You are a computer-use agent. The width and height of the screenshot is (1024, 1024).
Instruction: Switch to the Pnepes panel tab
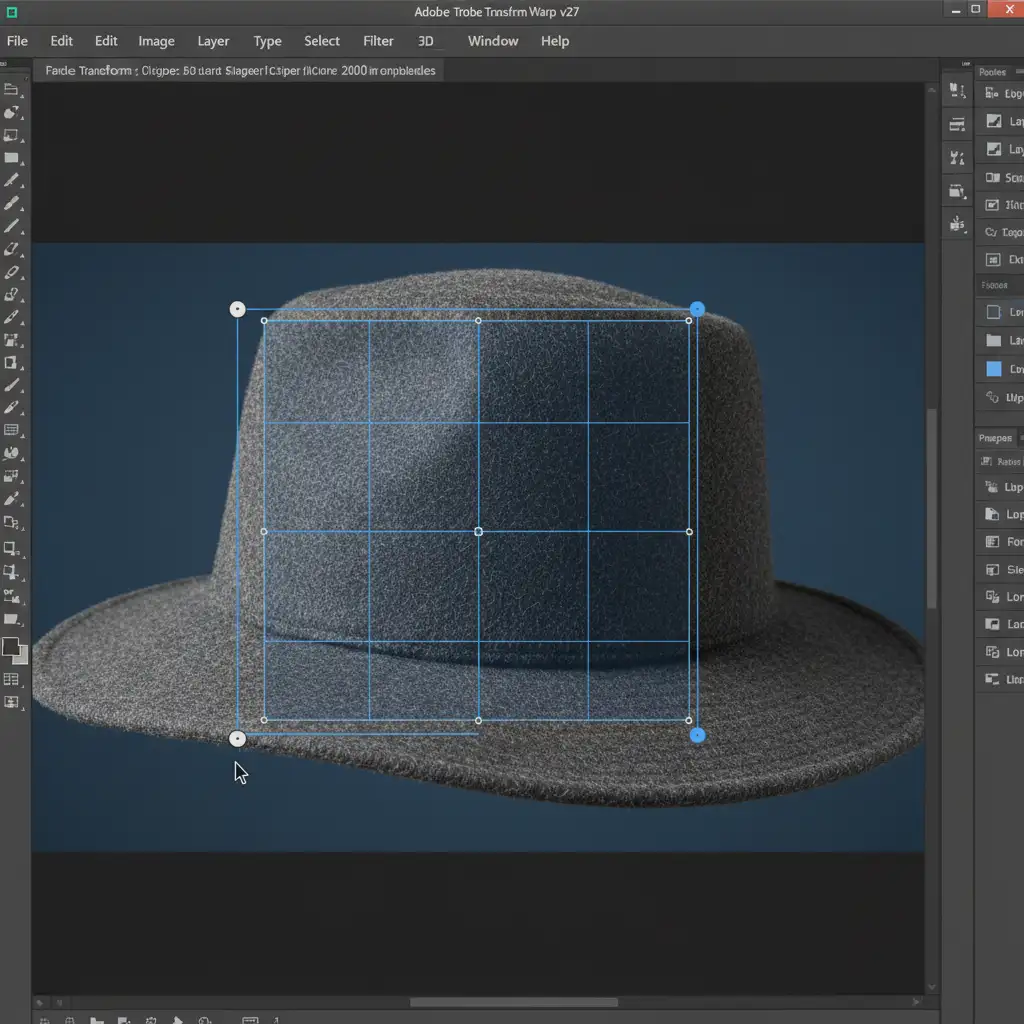[x=995, y=438]
